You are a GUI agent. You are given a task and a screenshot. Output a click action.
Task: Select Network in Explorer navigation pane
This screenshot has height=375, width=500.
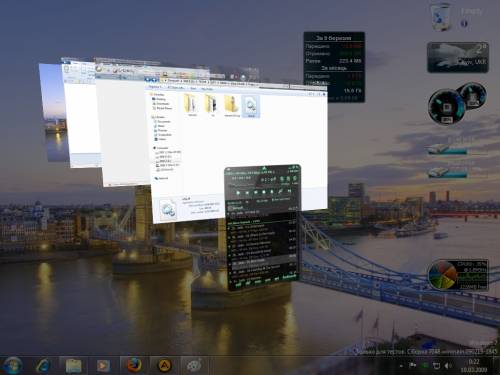[162, 178]
